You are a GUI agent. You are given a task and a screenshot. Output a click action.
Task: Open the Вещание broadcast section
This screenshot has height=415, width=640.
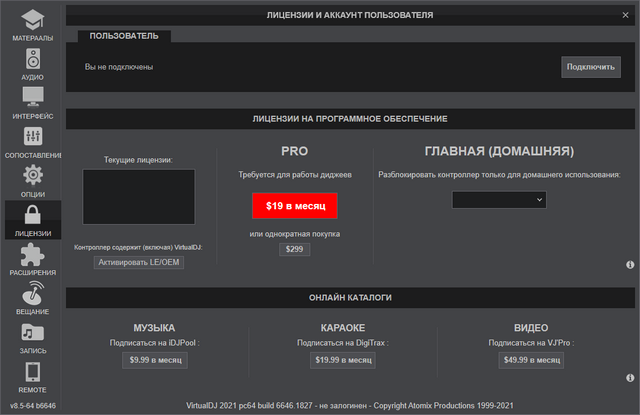[32, 297]
